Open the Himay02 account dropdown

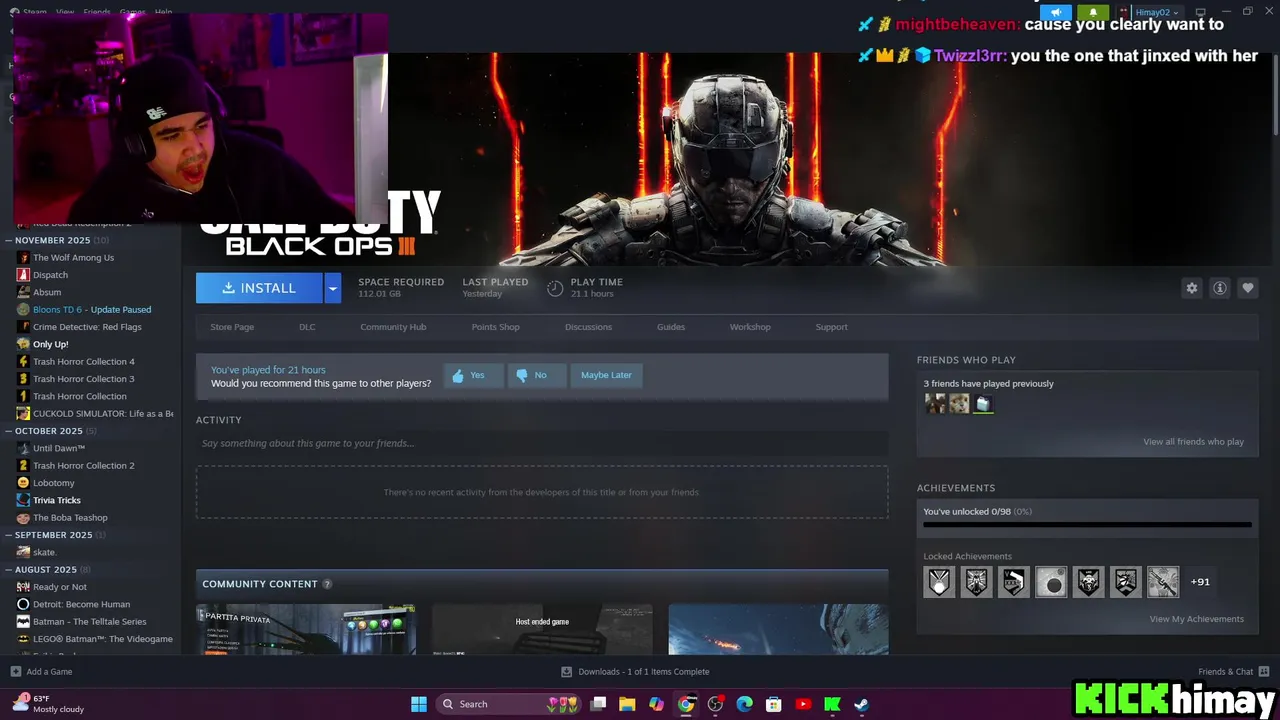point(1156,12)
